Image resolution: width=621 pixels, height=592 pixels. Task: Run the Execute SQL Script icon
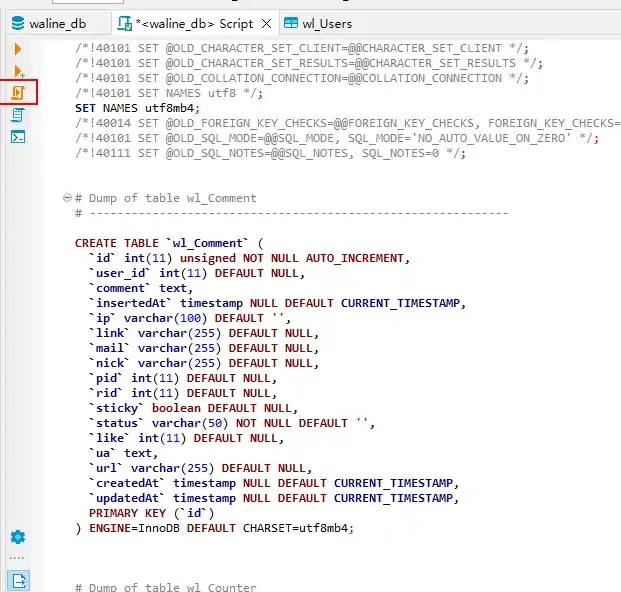coord(18,92)
